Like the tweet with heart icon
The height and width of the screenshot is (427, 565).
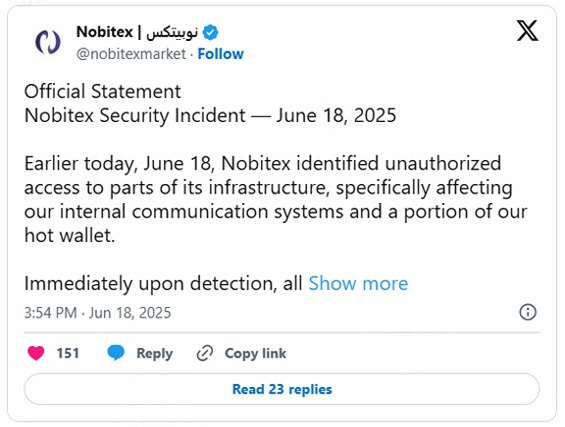click(36, 353)
